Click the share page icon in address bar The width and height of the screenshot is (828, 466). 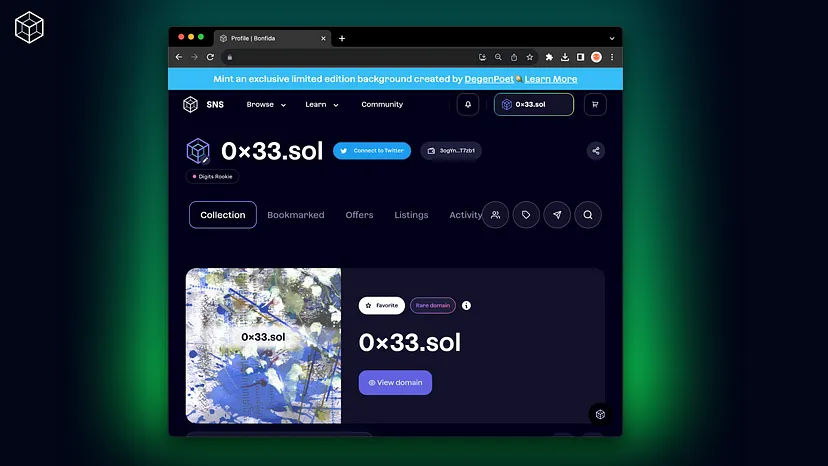[x=514, y=57]
